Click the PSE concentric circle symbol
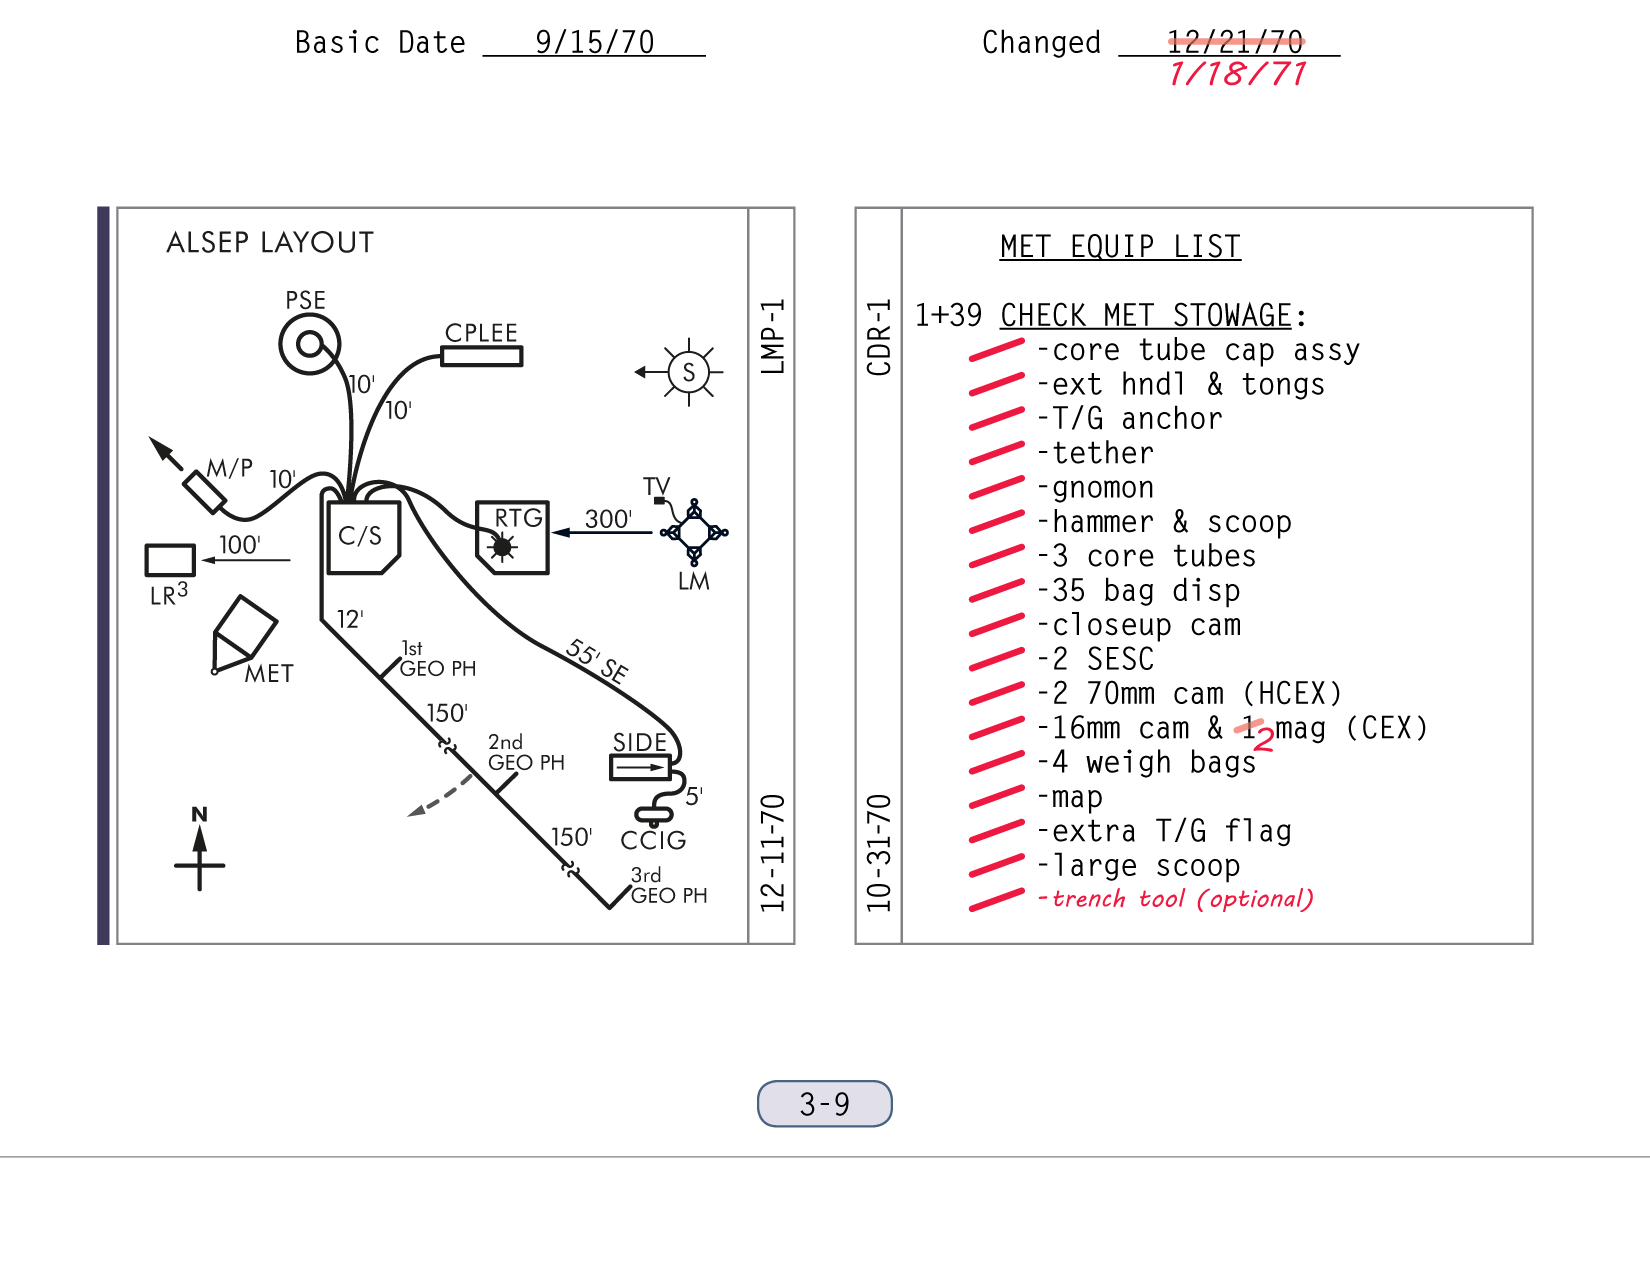 click(309, 345)
